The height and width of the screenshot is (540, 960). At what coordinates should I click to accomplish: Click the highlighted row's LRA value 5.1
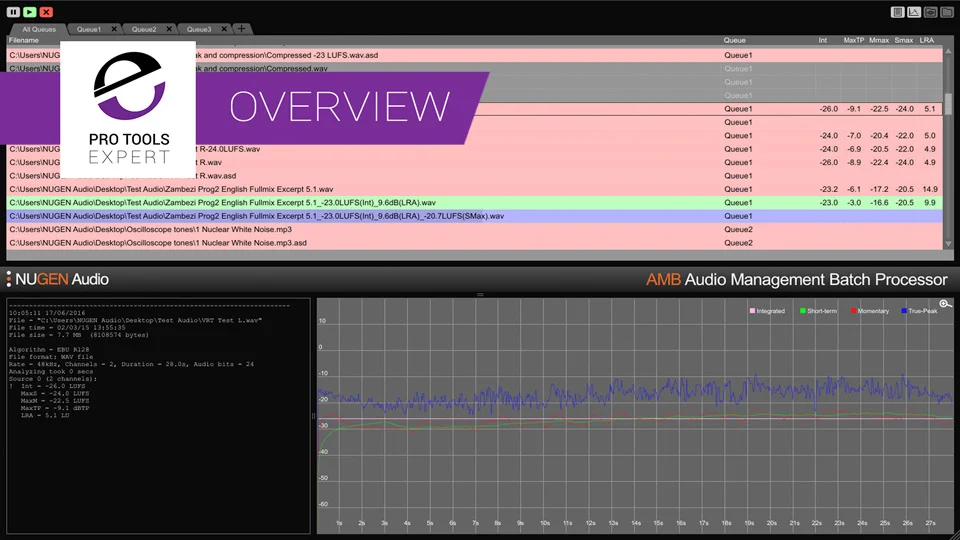coord(930,109)
